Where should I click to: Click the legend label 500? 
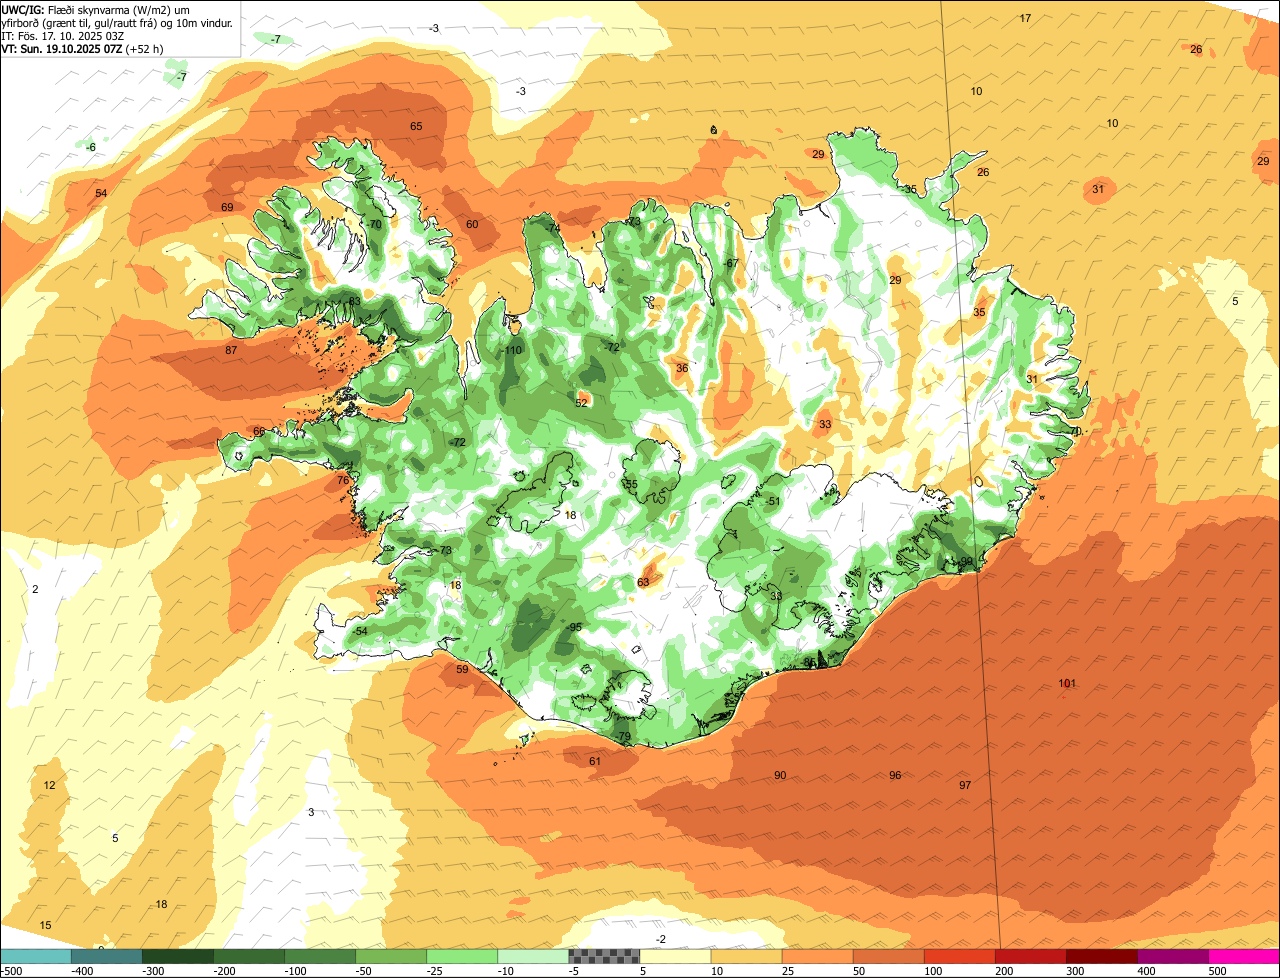coord(1217,971)
